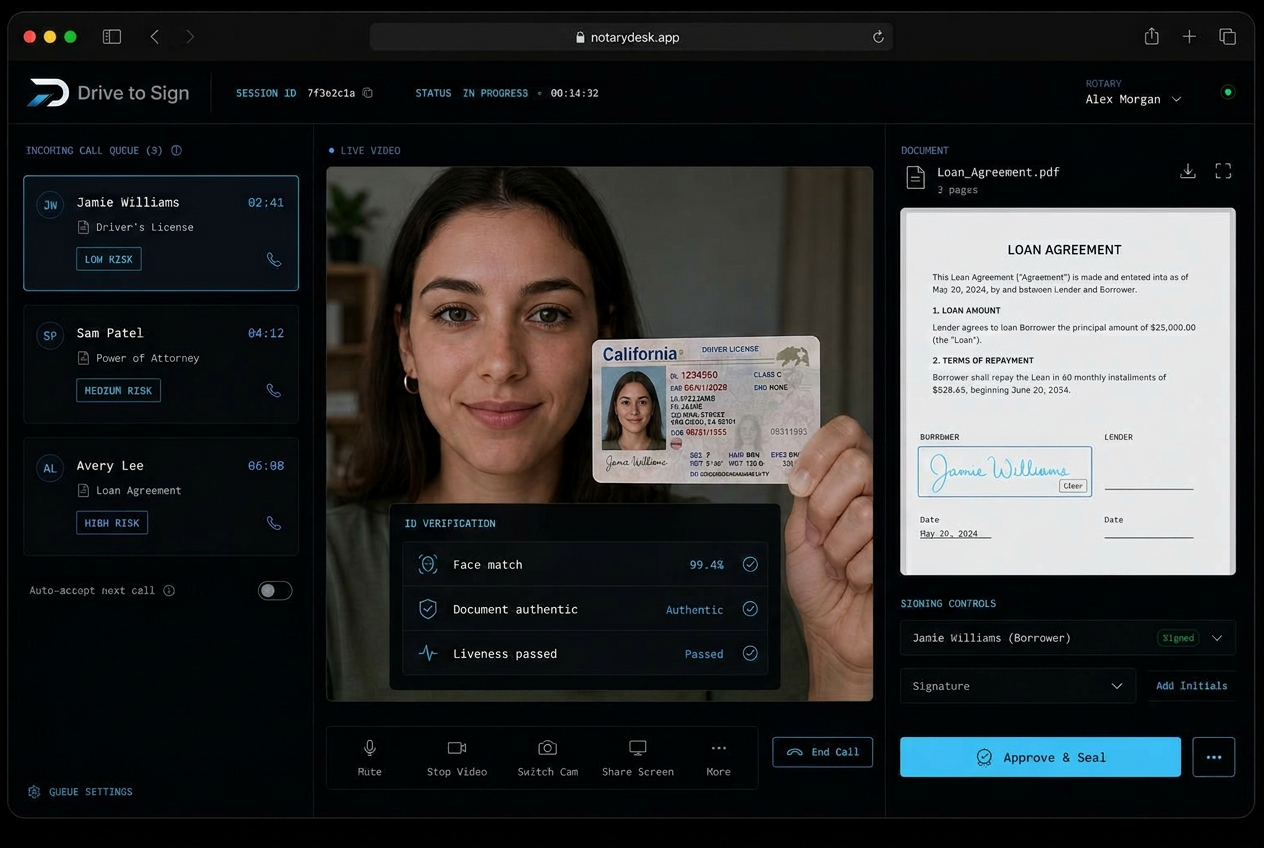Toggle the browser sidebar icon
The width and height of the screenshot is (1264, 848).
(x=112, y=37)
